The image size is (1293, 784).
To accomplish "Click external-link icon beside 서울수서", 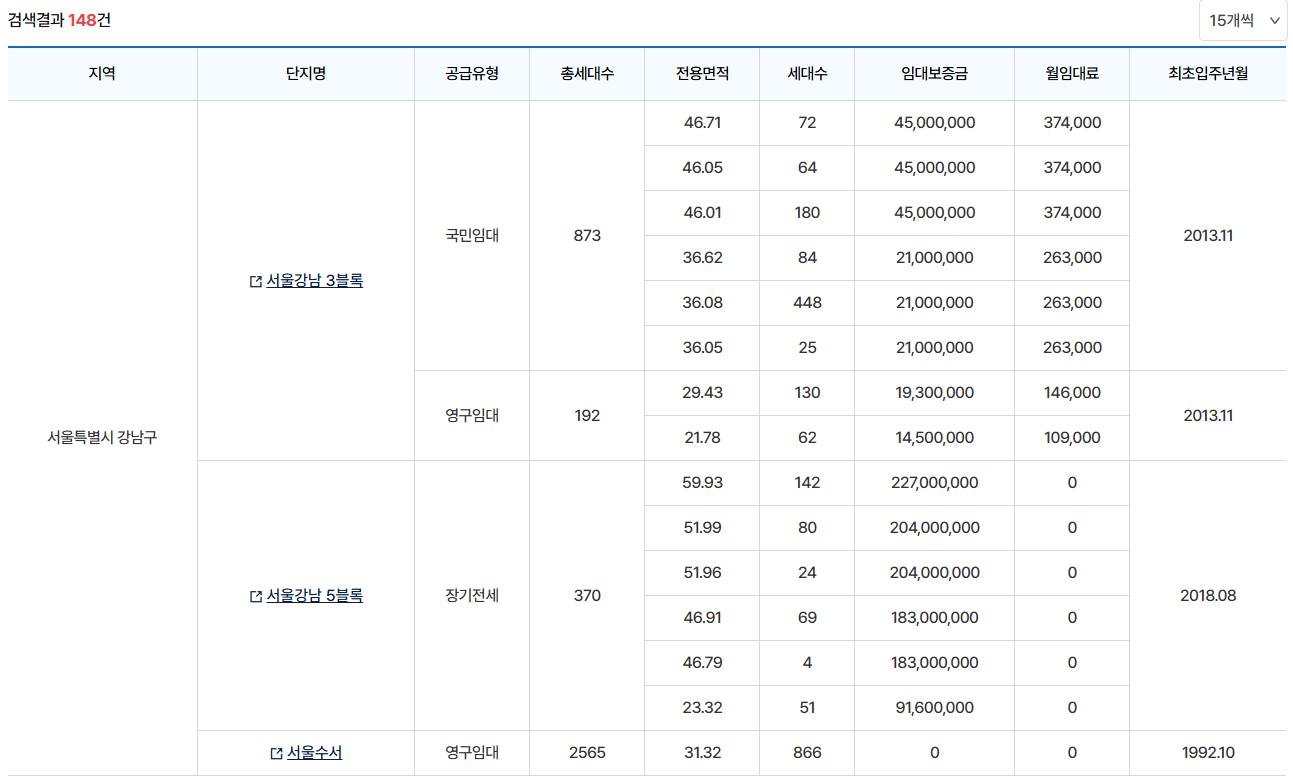I will (x=277, y=754).
